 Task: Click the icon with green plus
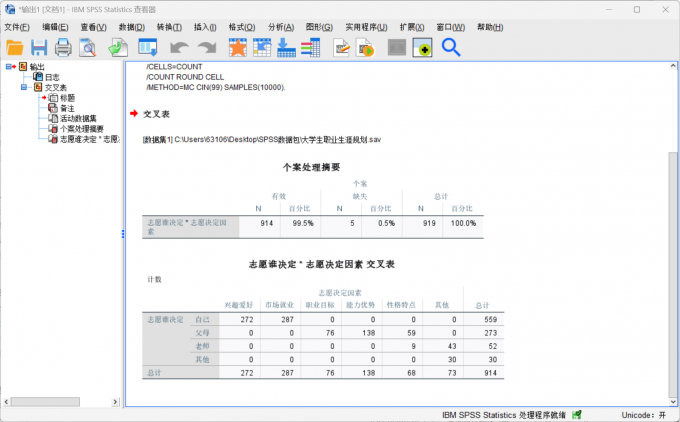point(422,47)
